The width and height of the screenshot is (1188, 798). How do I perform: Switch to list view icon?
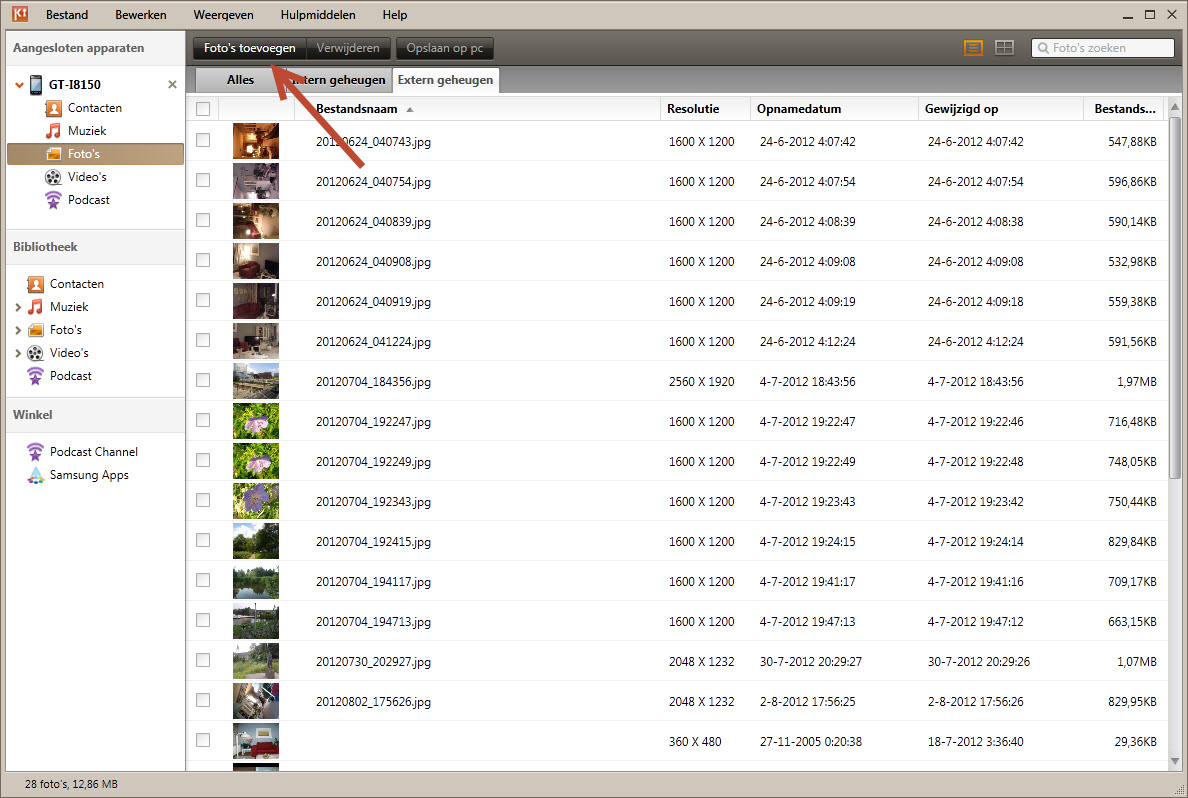pyautogui.click(x=972, y=48)
